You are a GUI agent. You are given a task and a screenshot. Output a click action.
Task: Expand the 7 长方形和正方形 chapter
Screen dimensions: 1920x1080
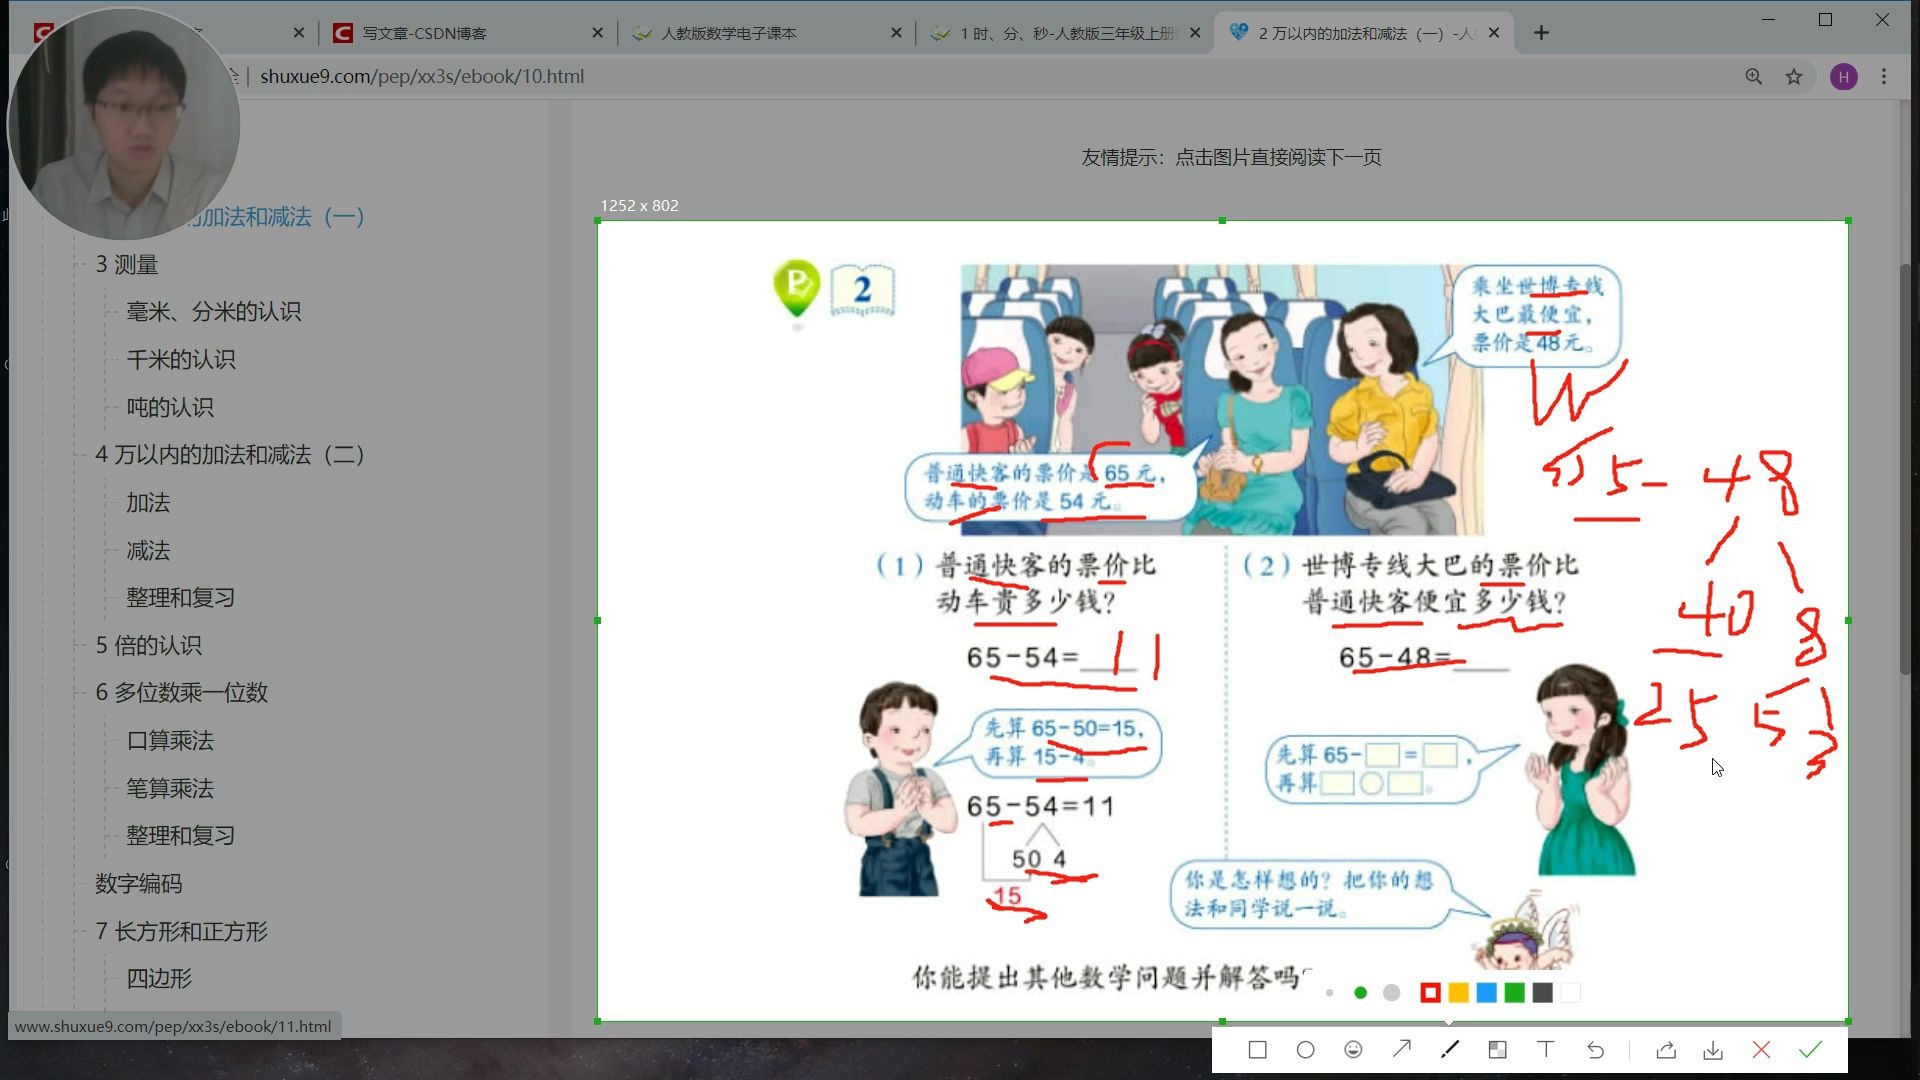[181, 931]
